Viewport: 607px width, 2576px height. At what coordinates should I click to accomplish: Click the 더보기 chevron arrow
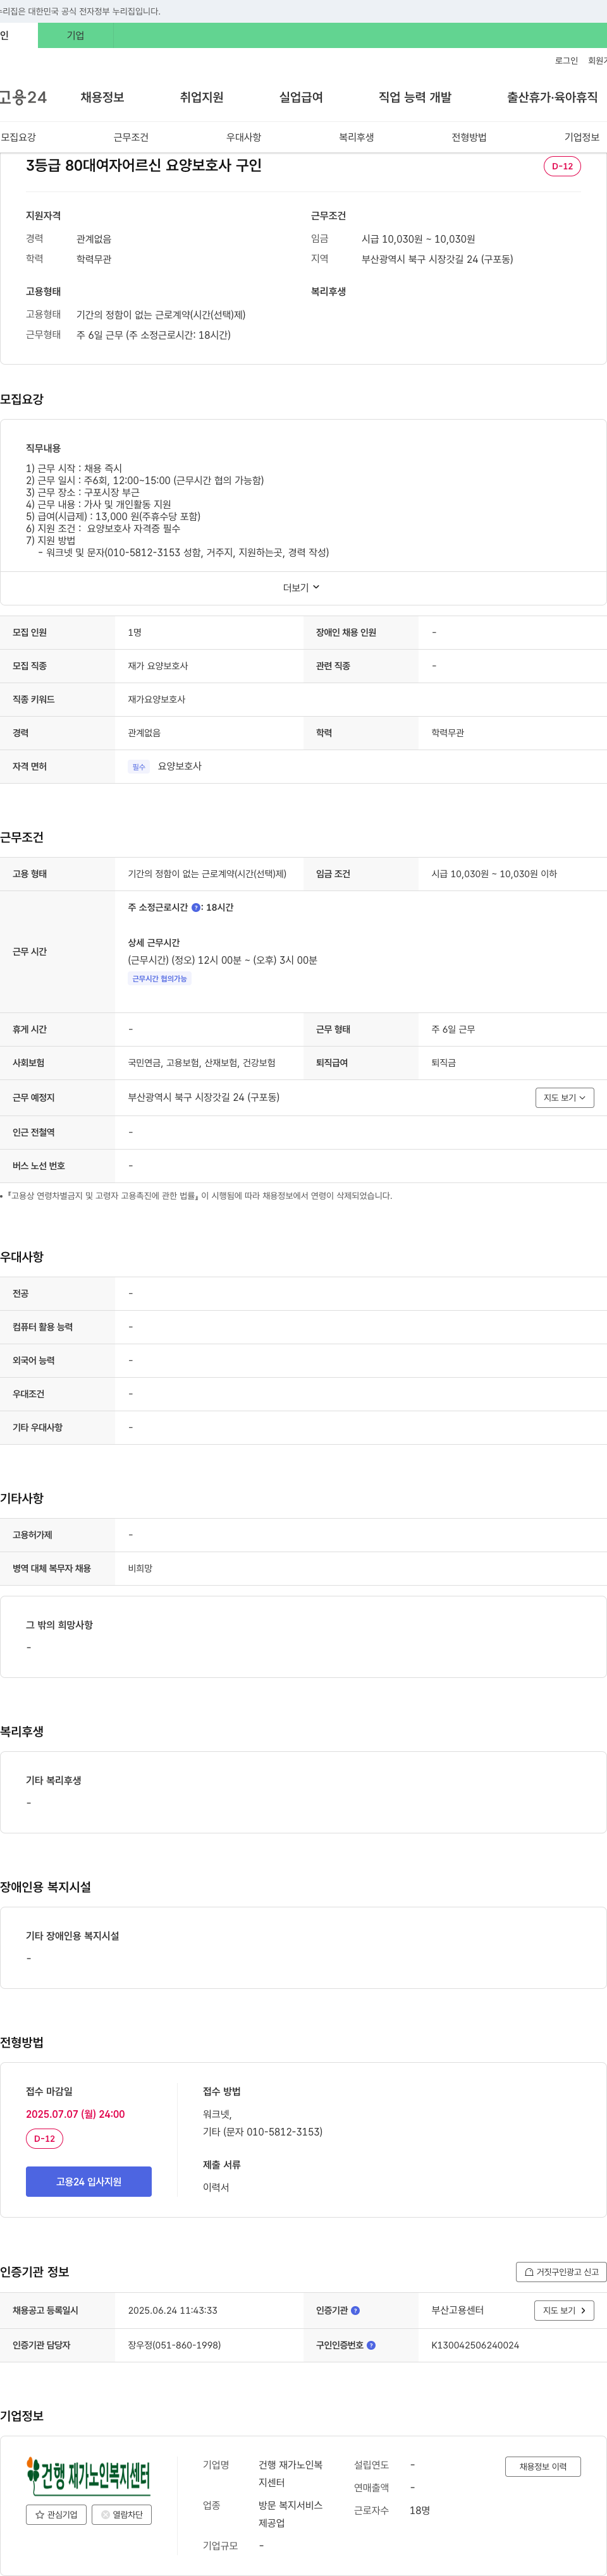click(x=316, y=588)
